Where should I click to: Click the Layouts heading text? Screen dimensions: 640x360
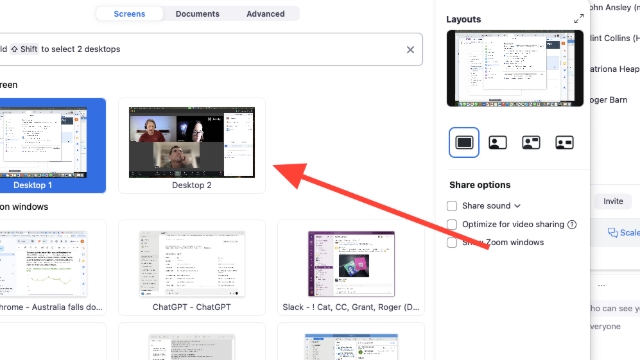point(463,19)
